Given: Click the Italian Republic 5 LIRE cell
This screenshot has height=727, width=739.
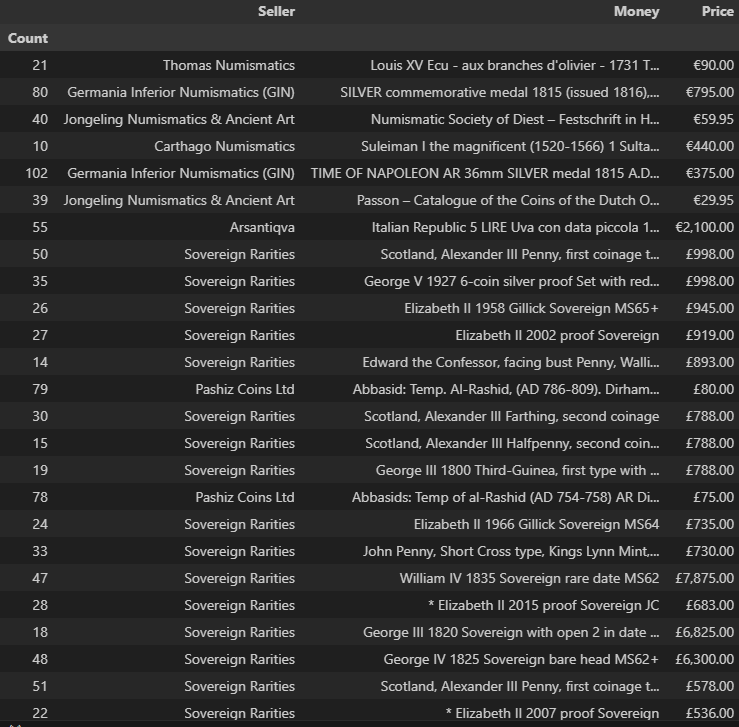Looking at the screenshot, I should pyautogui.click(x=515, y=227).
